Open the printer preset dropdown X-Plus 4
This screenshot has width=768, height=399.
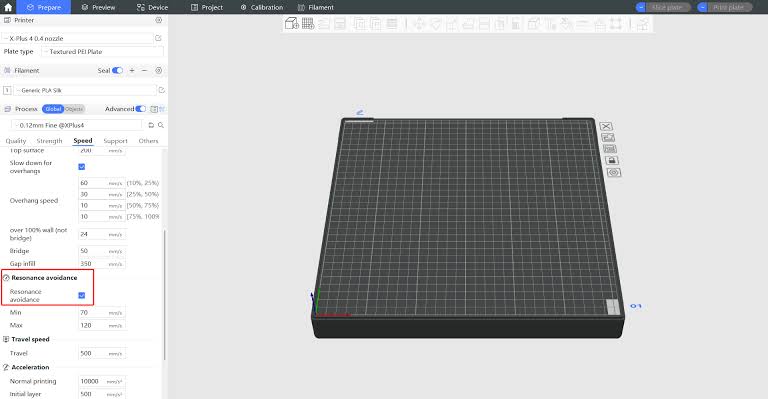[x=78, y=38]
